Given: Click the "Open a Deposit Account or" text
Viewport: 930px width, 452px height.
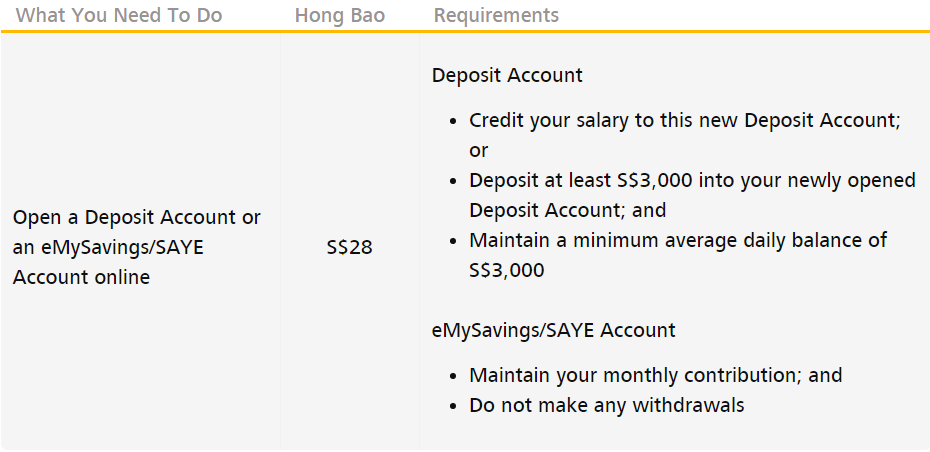Looking at the screenshot, I should [136, 218].
